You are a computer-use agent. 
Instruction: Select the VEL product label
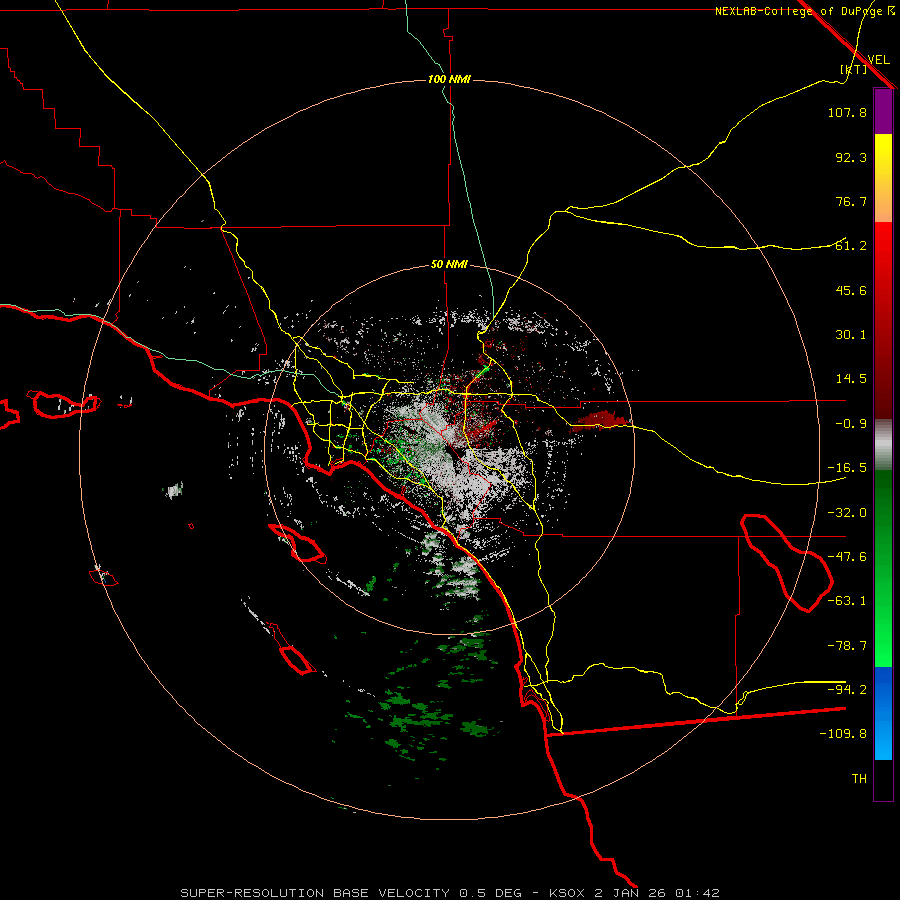coord(878,60)
